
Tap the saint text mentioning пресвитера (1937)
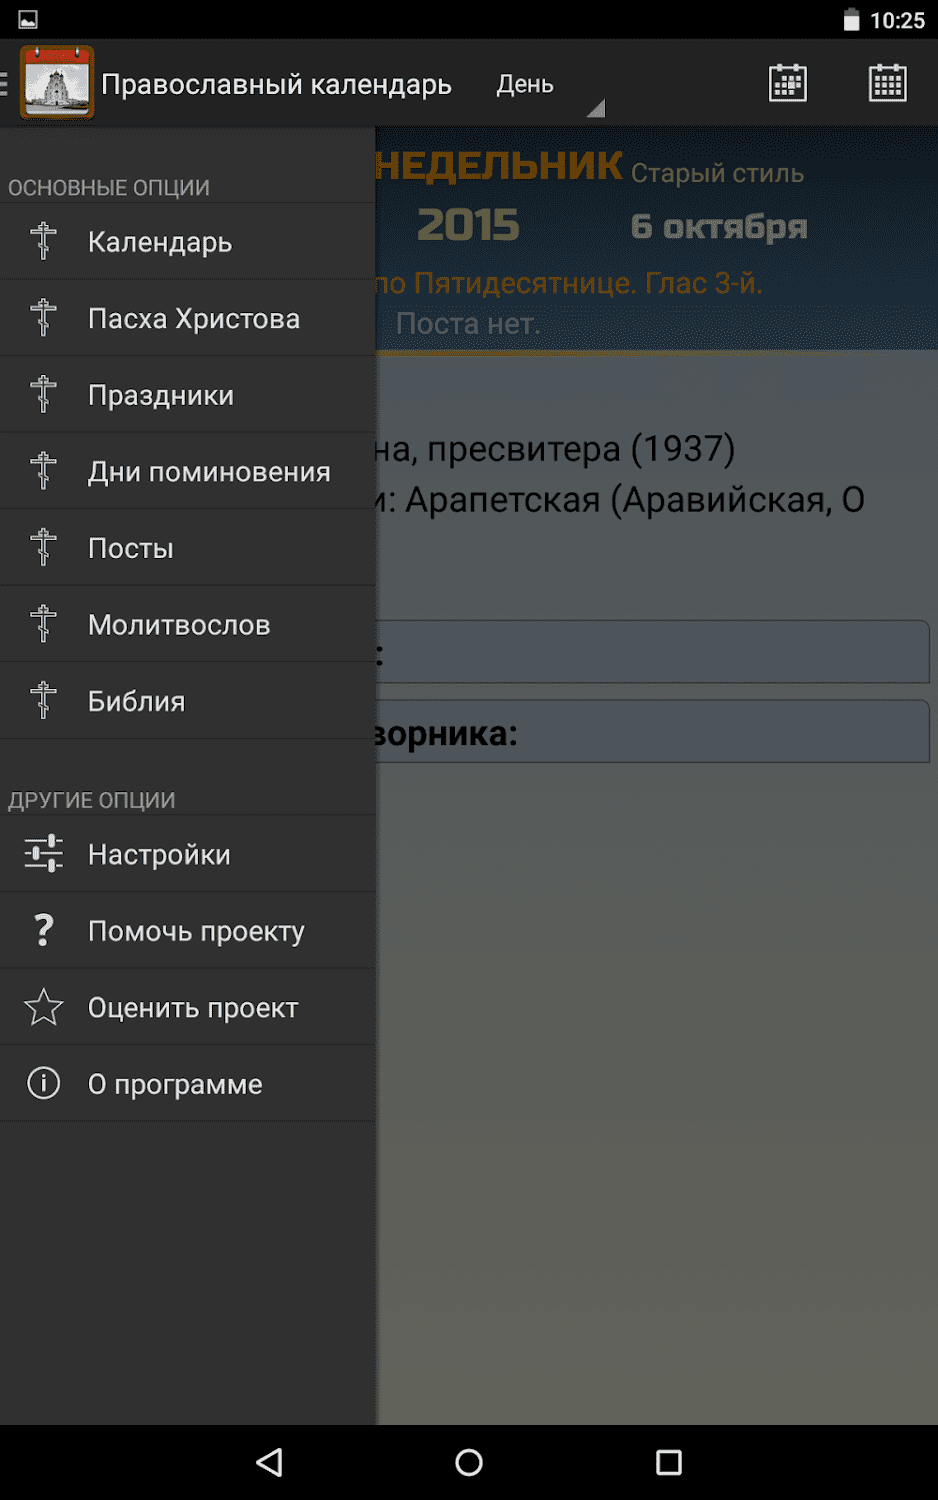pyautogui.click(x=555, y=449)
